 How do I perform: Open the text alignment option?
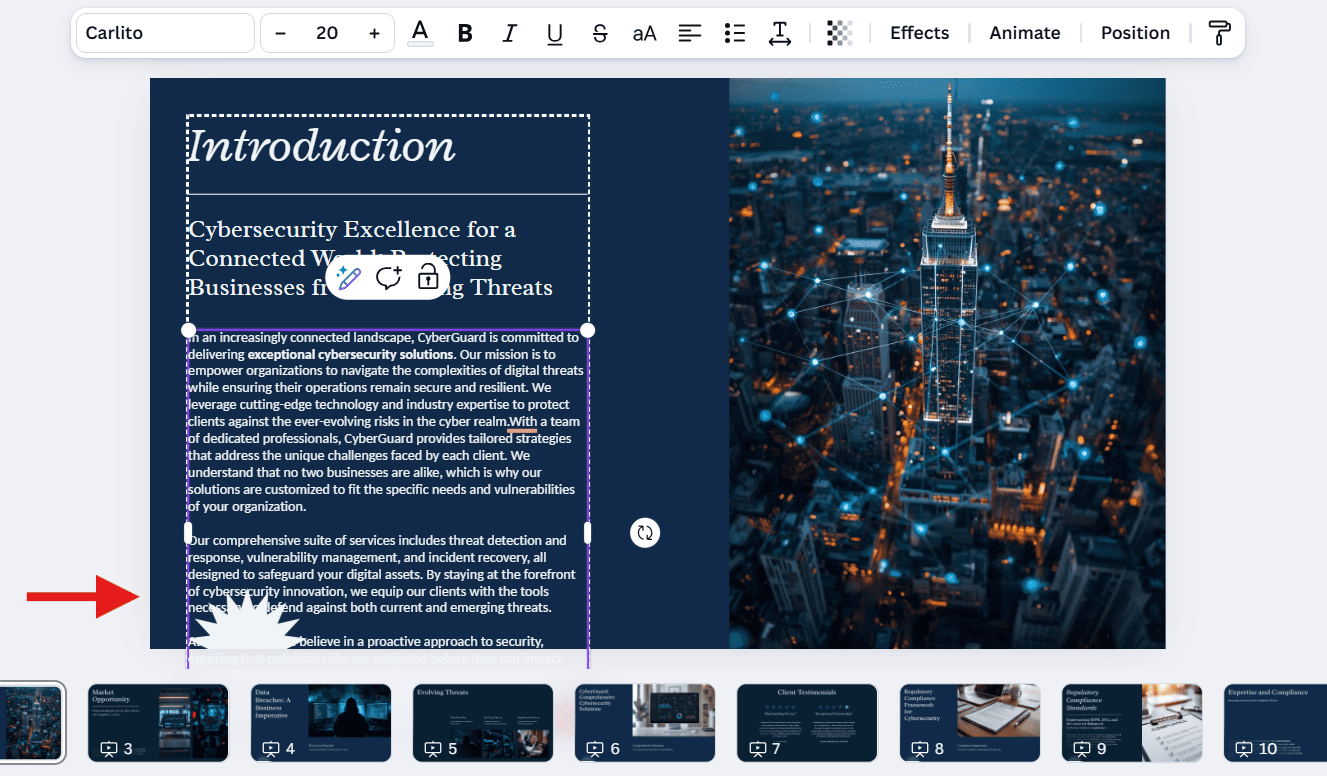point(689,33)
